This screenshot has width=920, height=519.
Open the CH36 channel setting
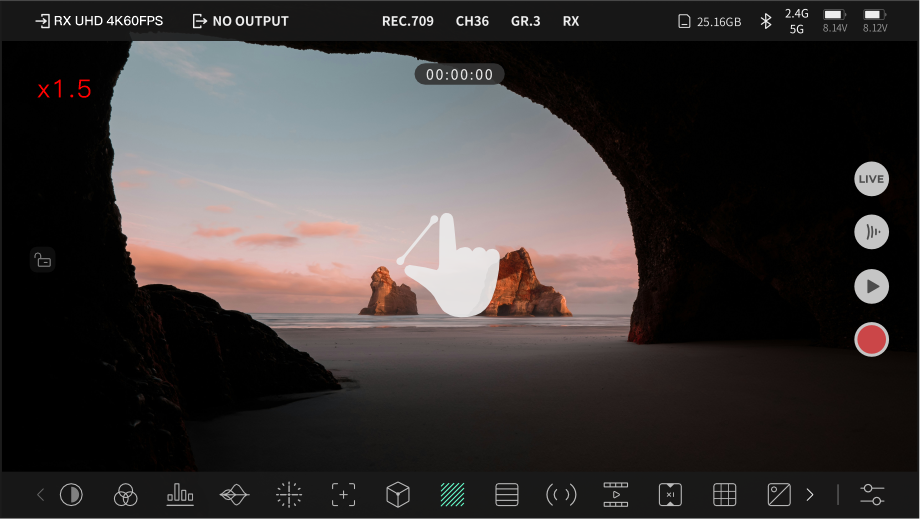pyautogui.click(x=472, y=21)
